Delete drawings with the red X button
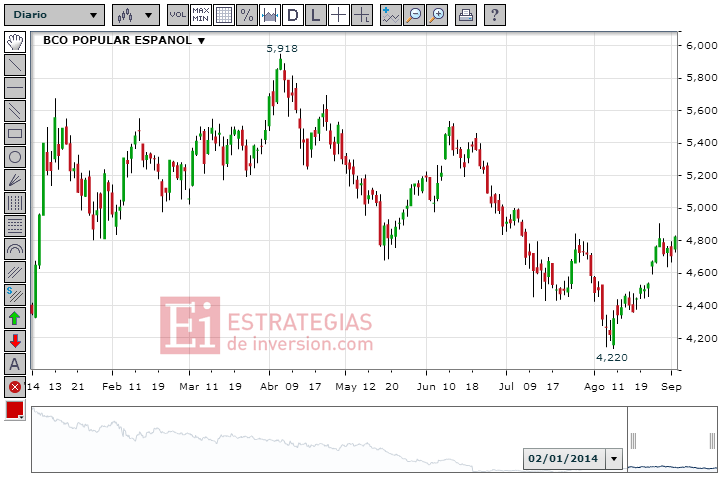The width and height of the screenshot is (721, 478). point(15,387)
